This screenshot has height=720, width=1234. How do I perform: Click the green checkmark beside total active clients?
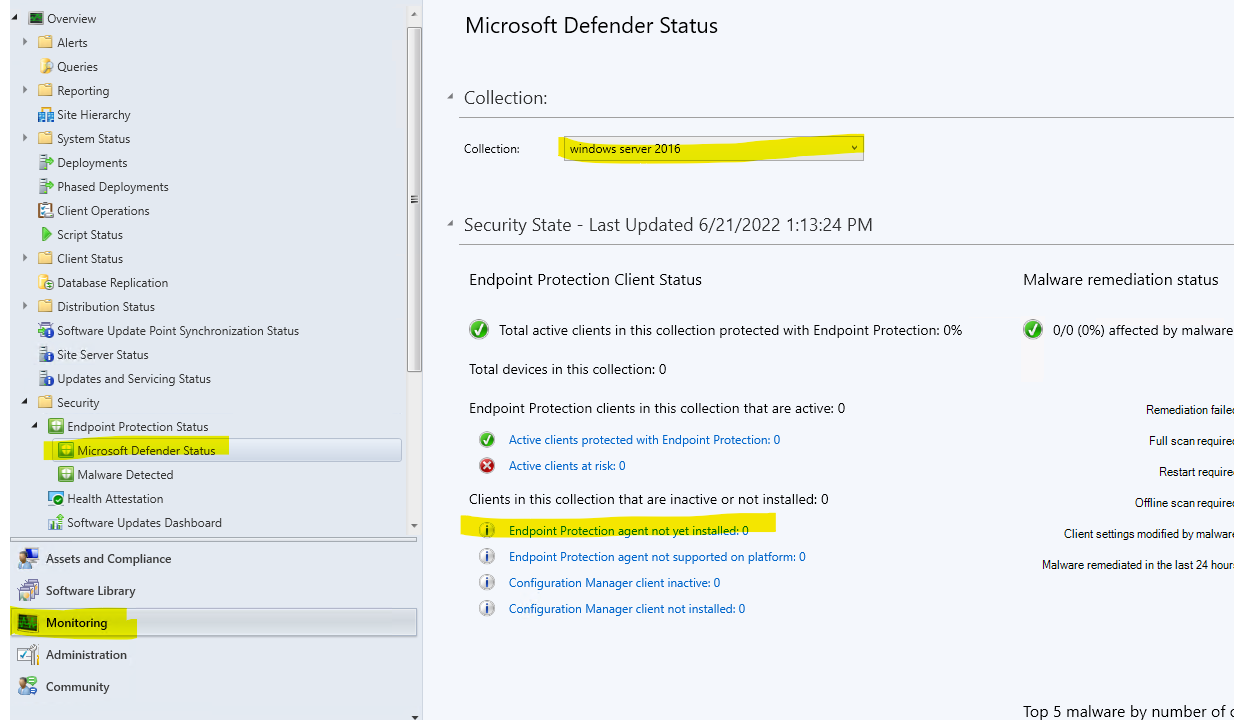click(479, 329)
